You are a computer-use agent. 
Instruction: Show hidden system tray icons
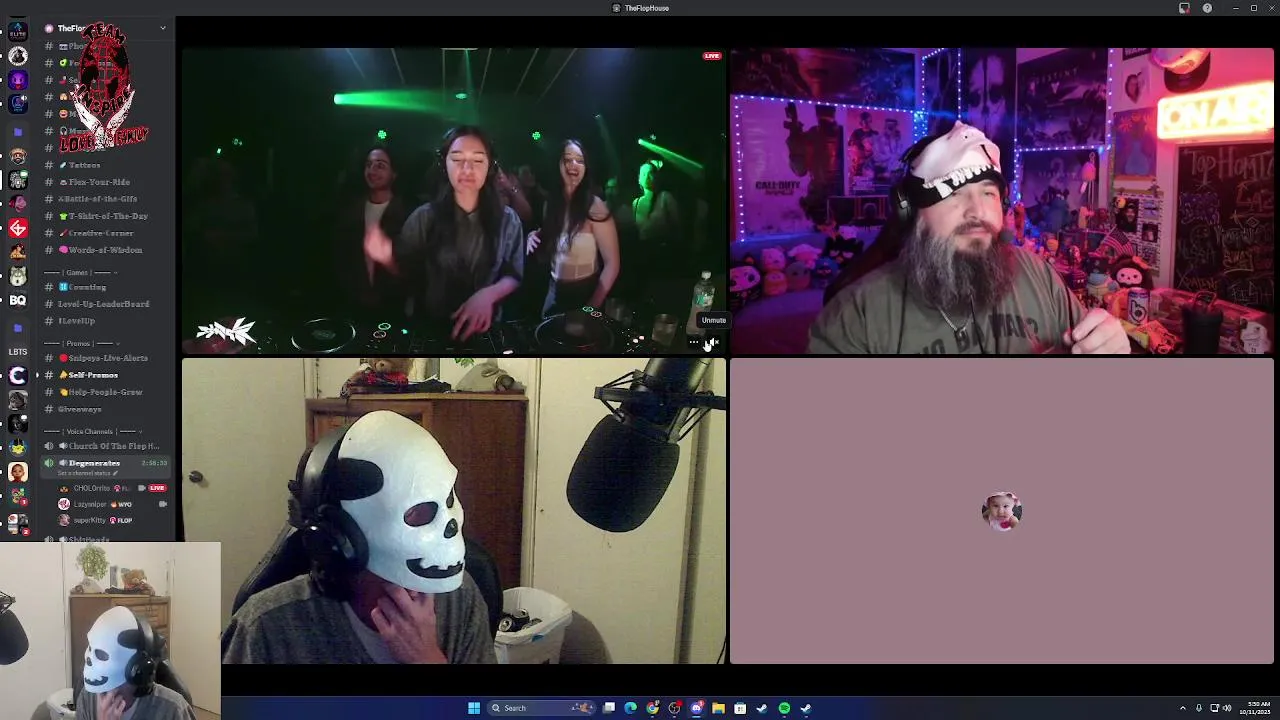coord(1183,708)
